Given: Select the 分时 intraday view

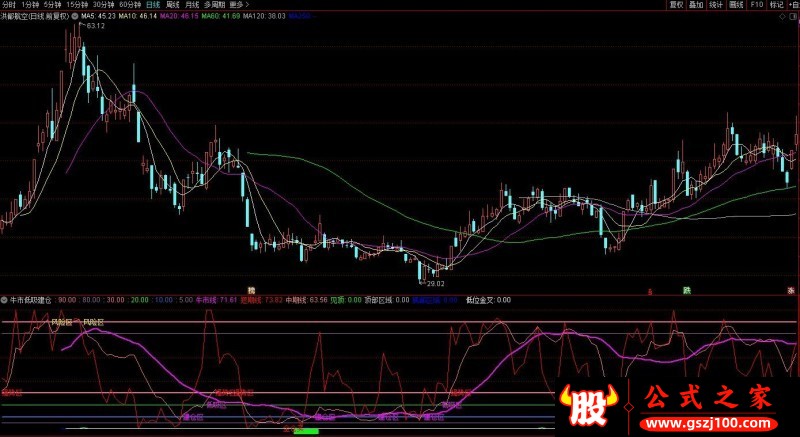Looking at the screenshot, I should [x=9, y=5].
